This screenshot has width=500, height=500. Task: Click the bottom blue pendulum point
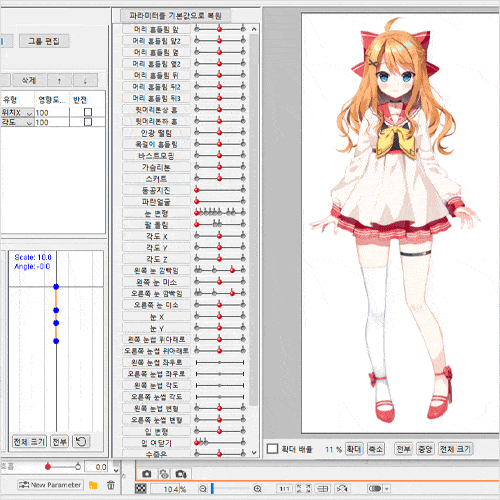point(56,341)
